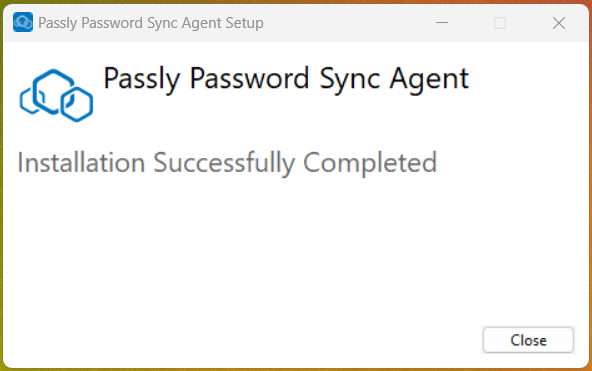Click the word 'Agent' in the heading

click(x=429, y=80)
